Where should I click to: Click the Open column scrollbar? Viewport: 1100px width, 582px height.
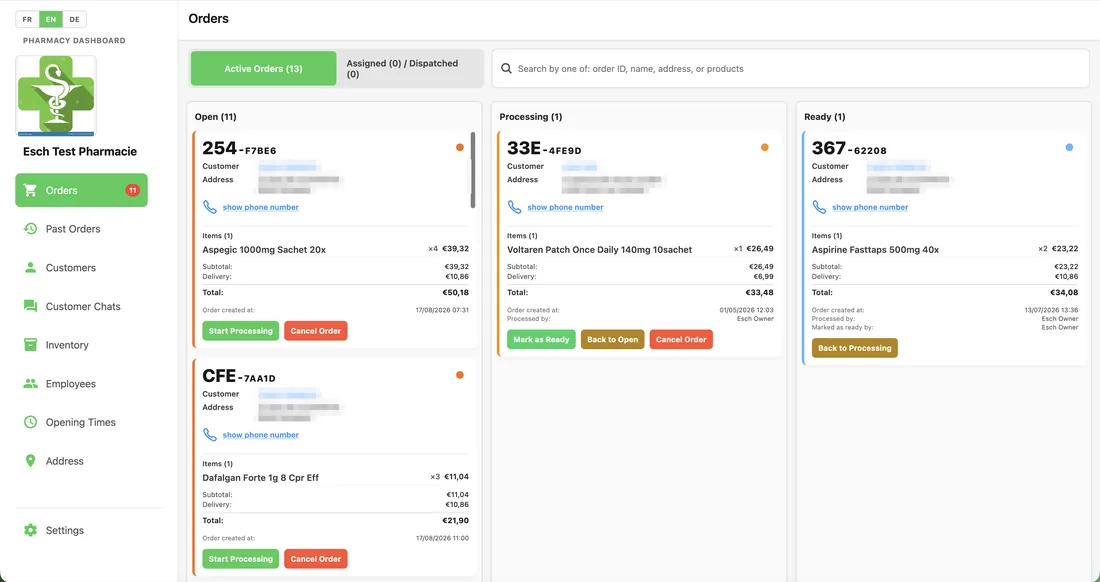473,170
